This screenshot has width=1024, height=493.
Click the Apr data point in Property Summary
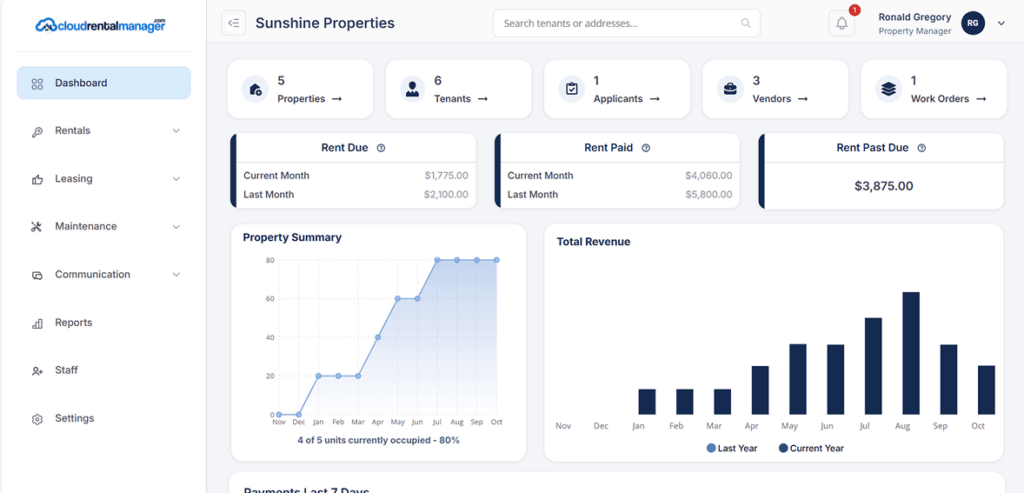point(378,338)
